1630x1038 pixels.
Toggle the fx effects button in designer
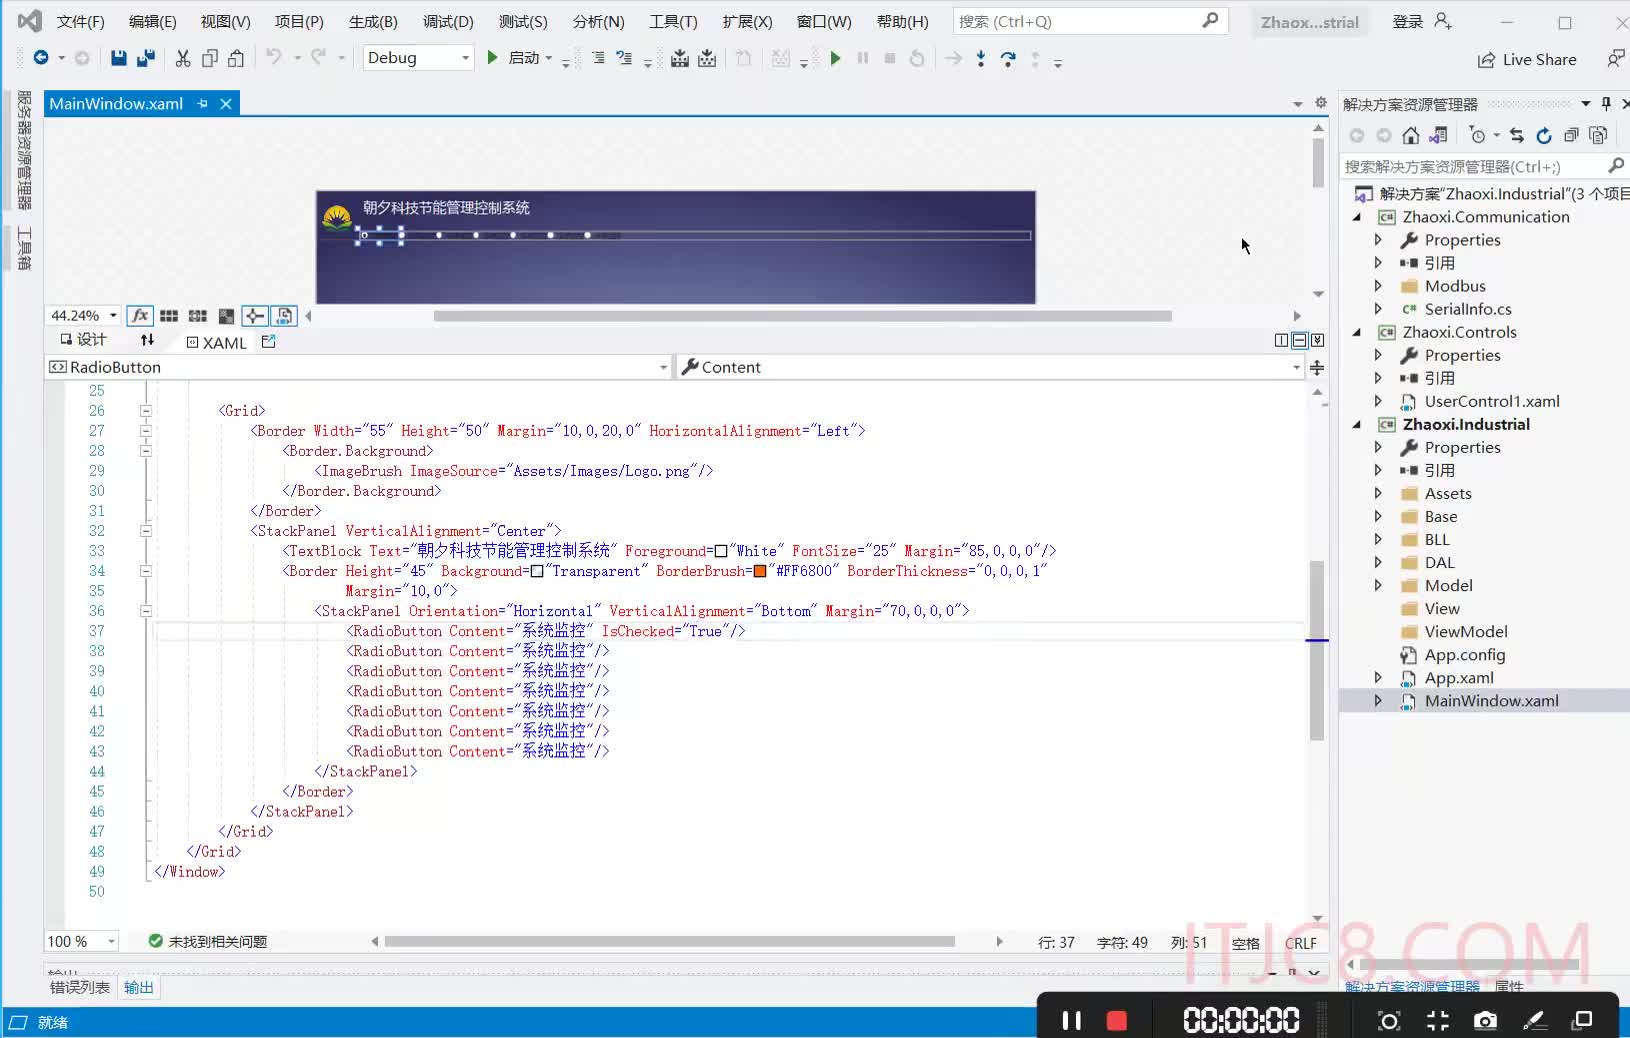click(140, 316)
